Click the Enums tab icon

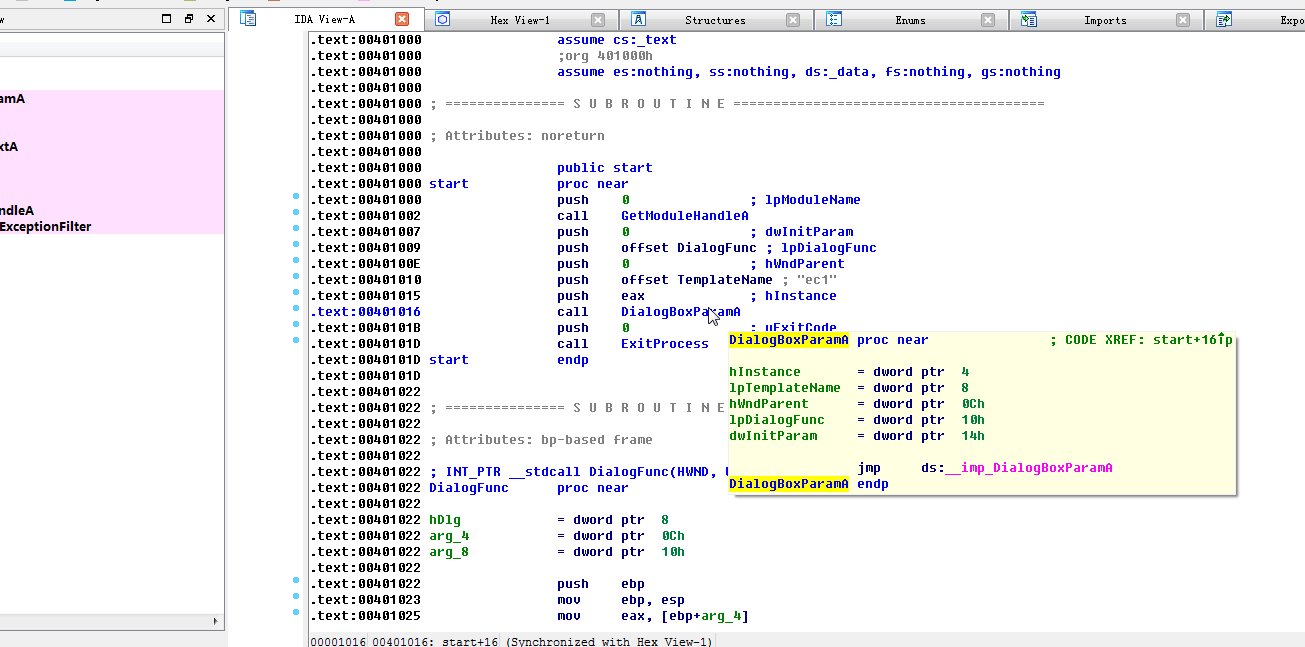point(833,19)
